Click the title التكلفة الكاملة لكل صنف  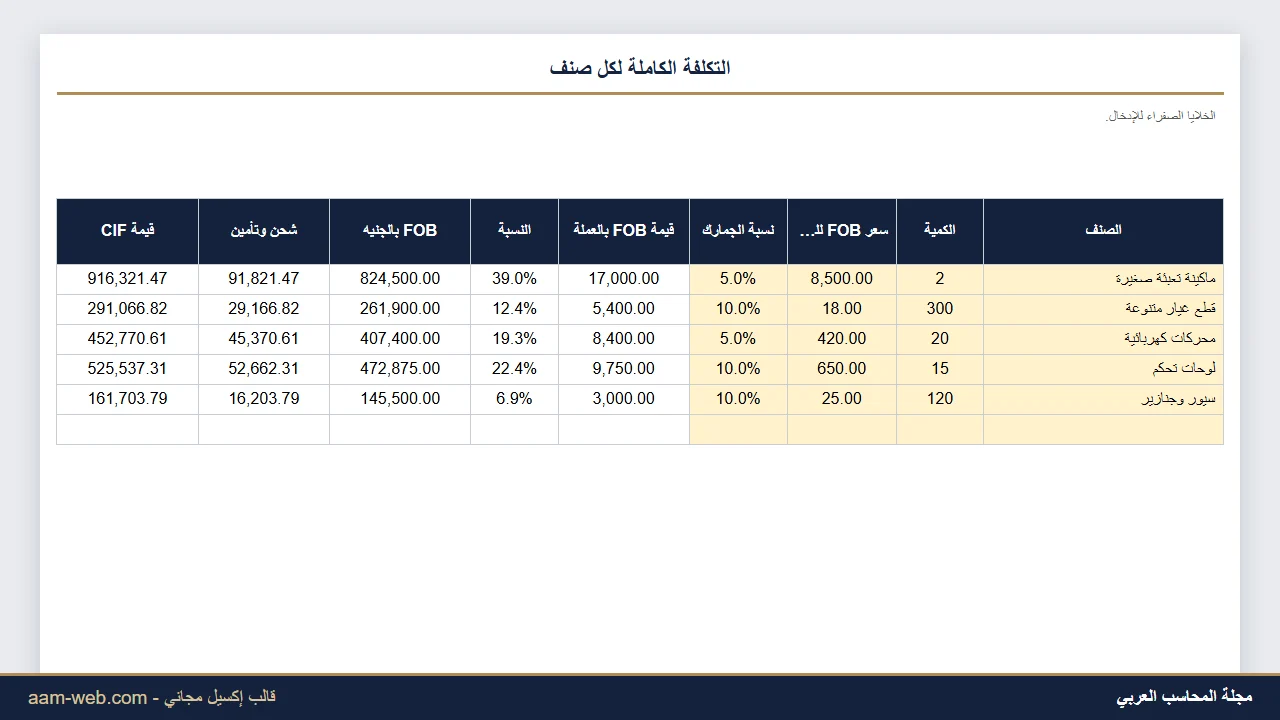click(x=640, y=67)
